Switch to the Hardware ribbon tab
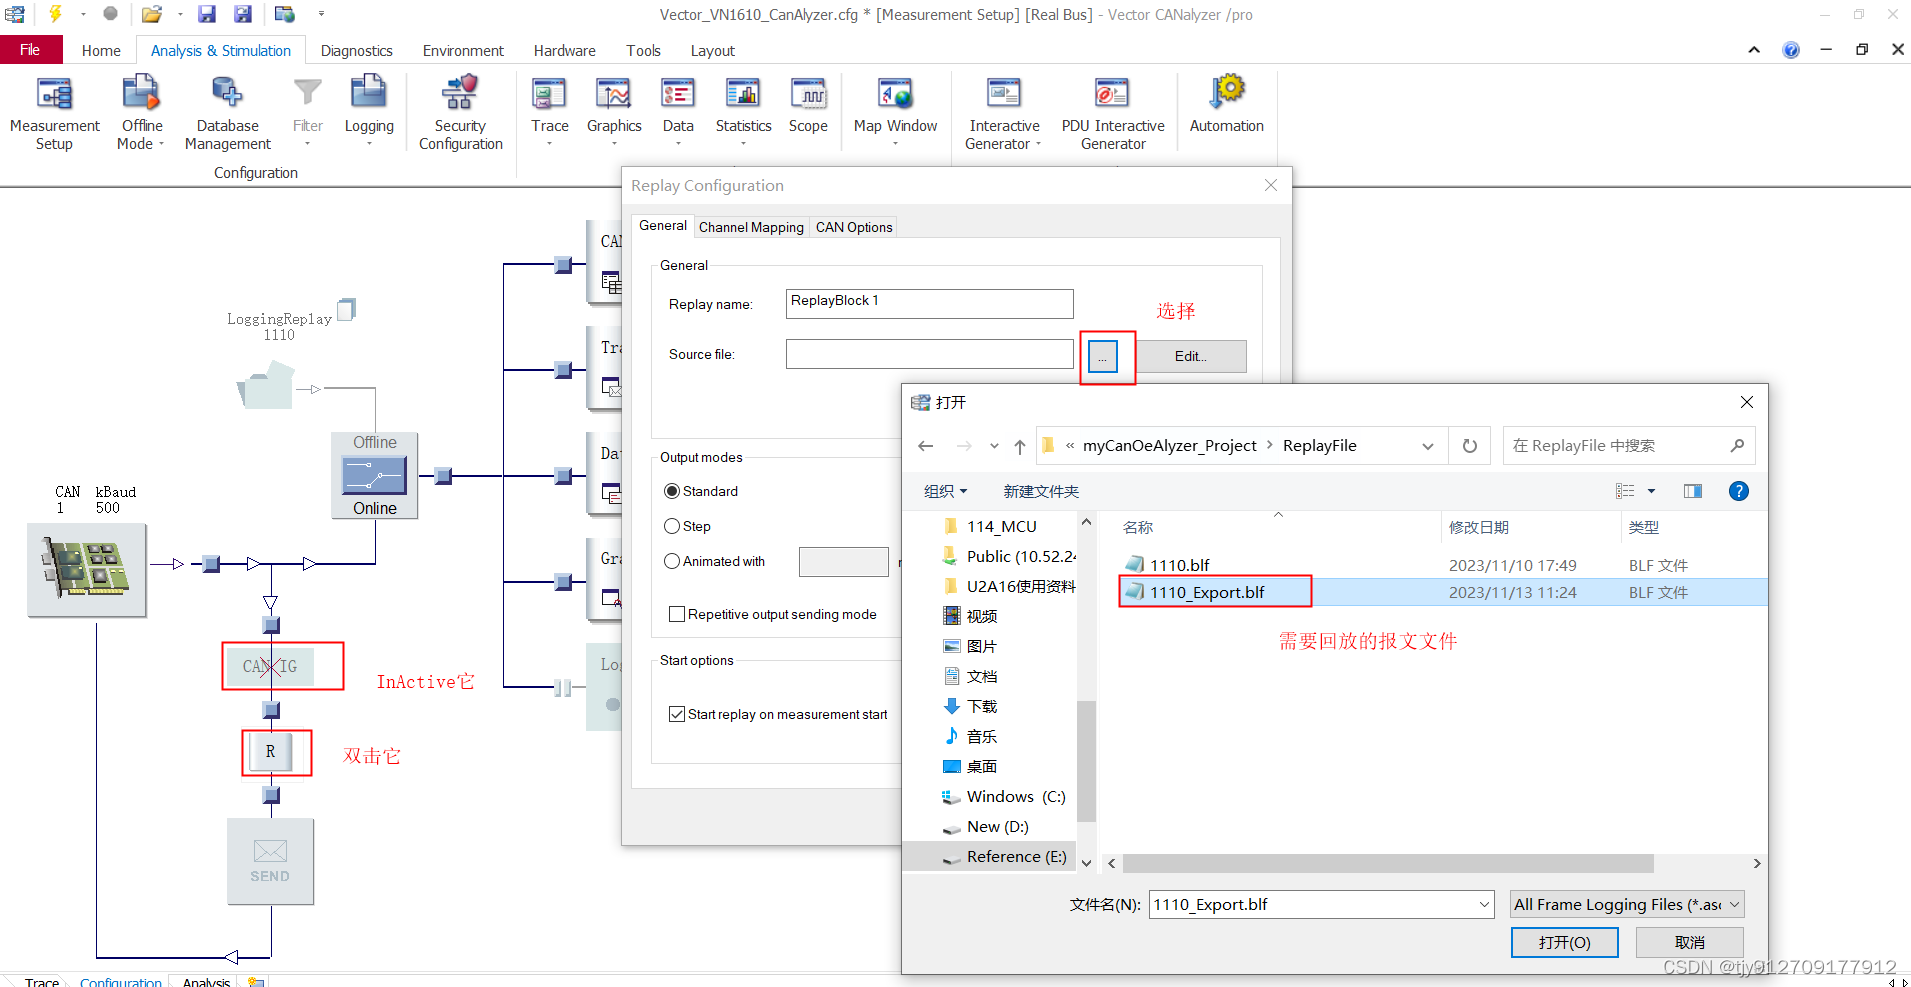 pyautogui.click(x=564, y=50)
